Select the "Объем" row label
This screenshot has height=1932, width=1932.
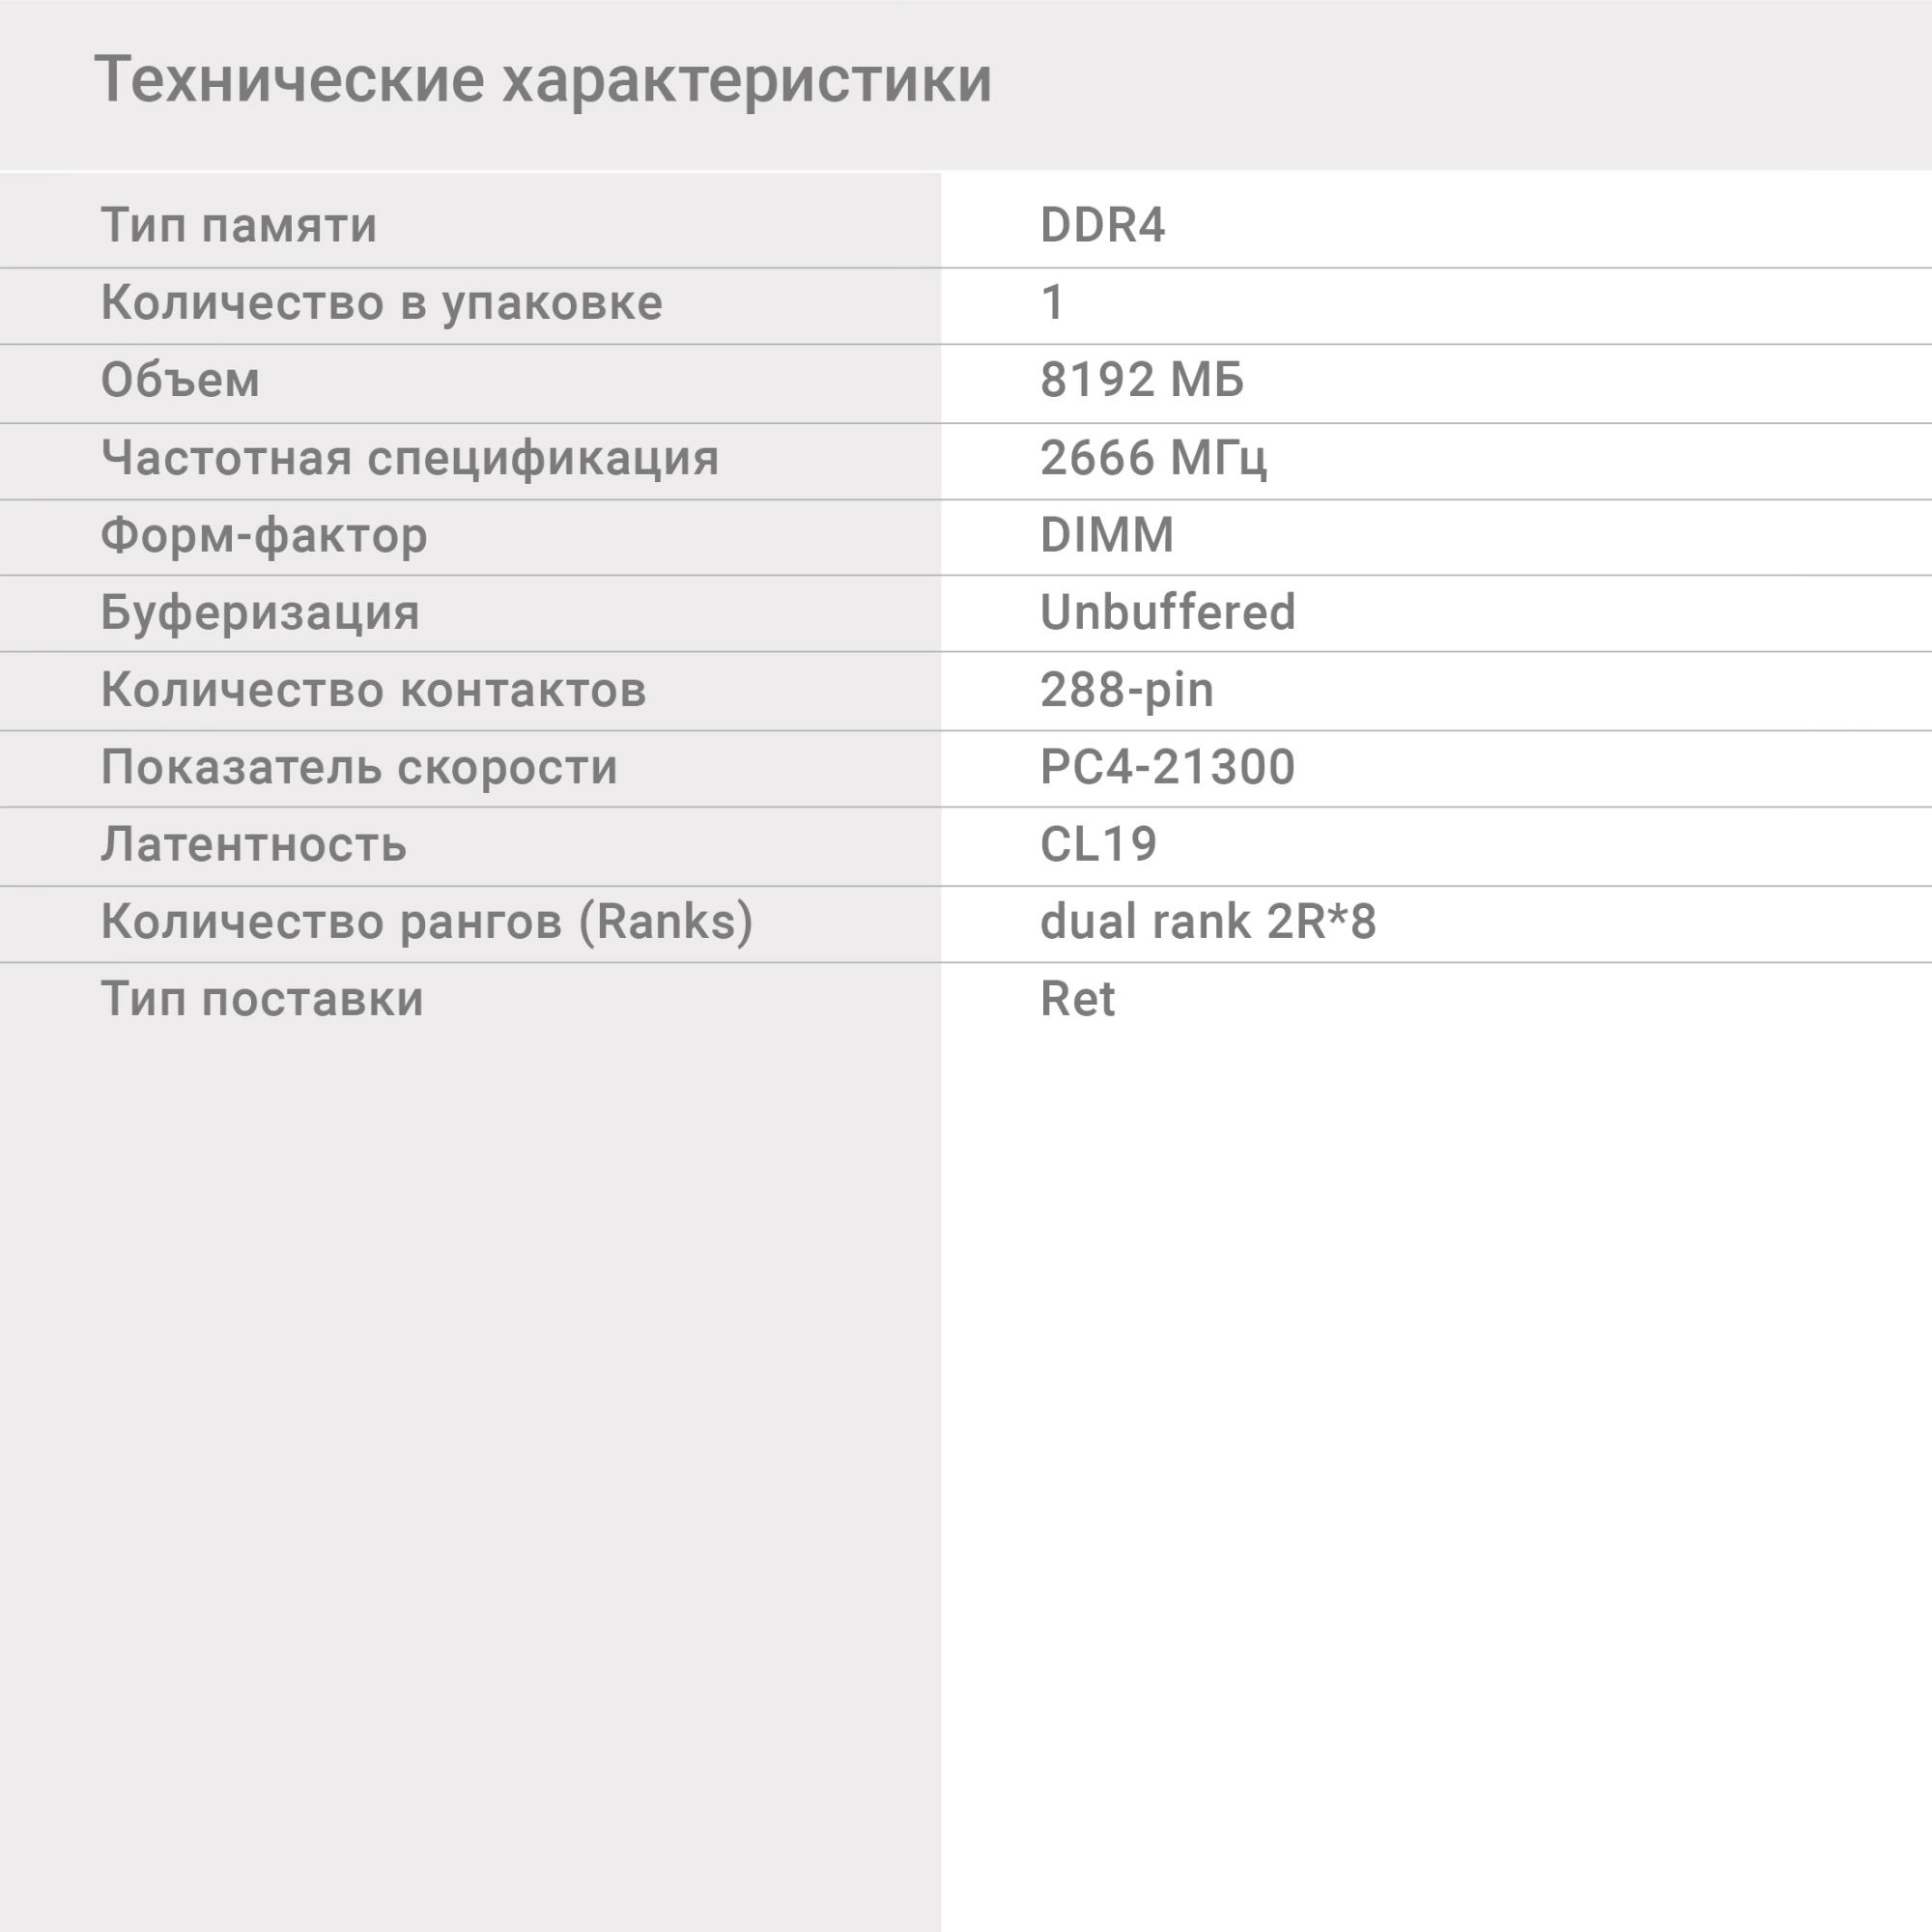click(x=180, y=380)
